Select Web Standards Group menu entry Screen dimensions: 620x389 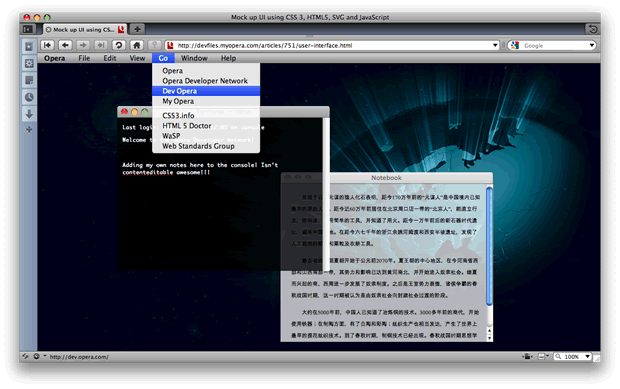coord(206,146)
